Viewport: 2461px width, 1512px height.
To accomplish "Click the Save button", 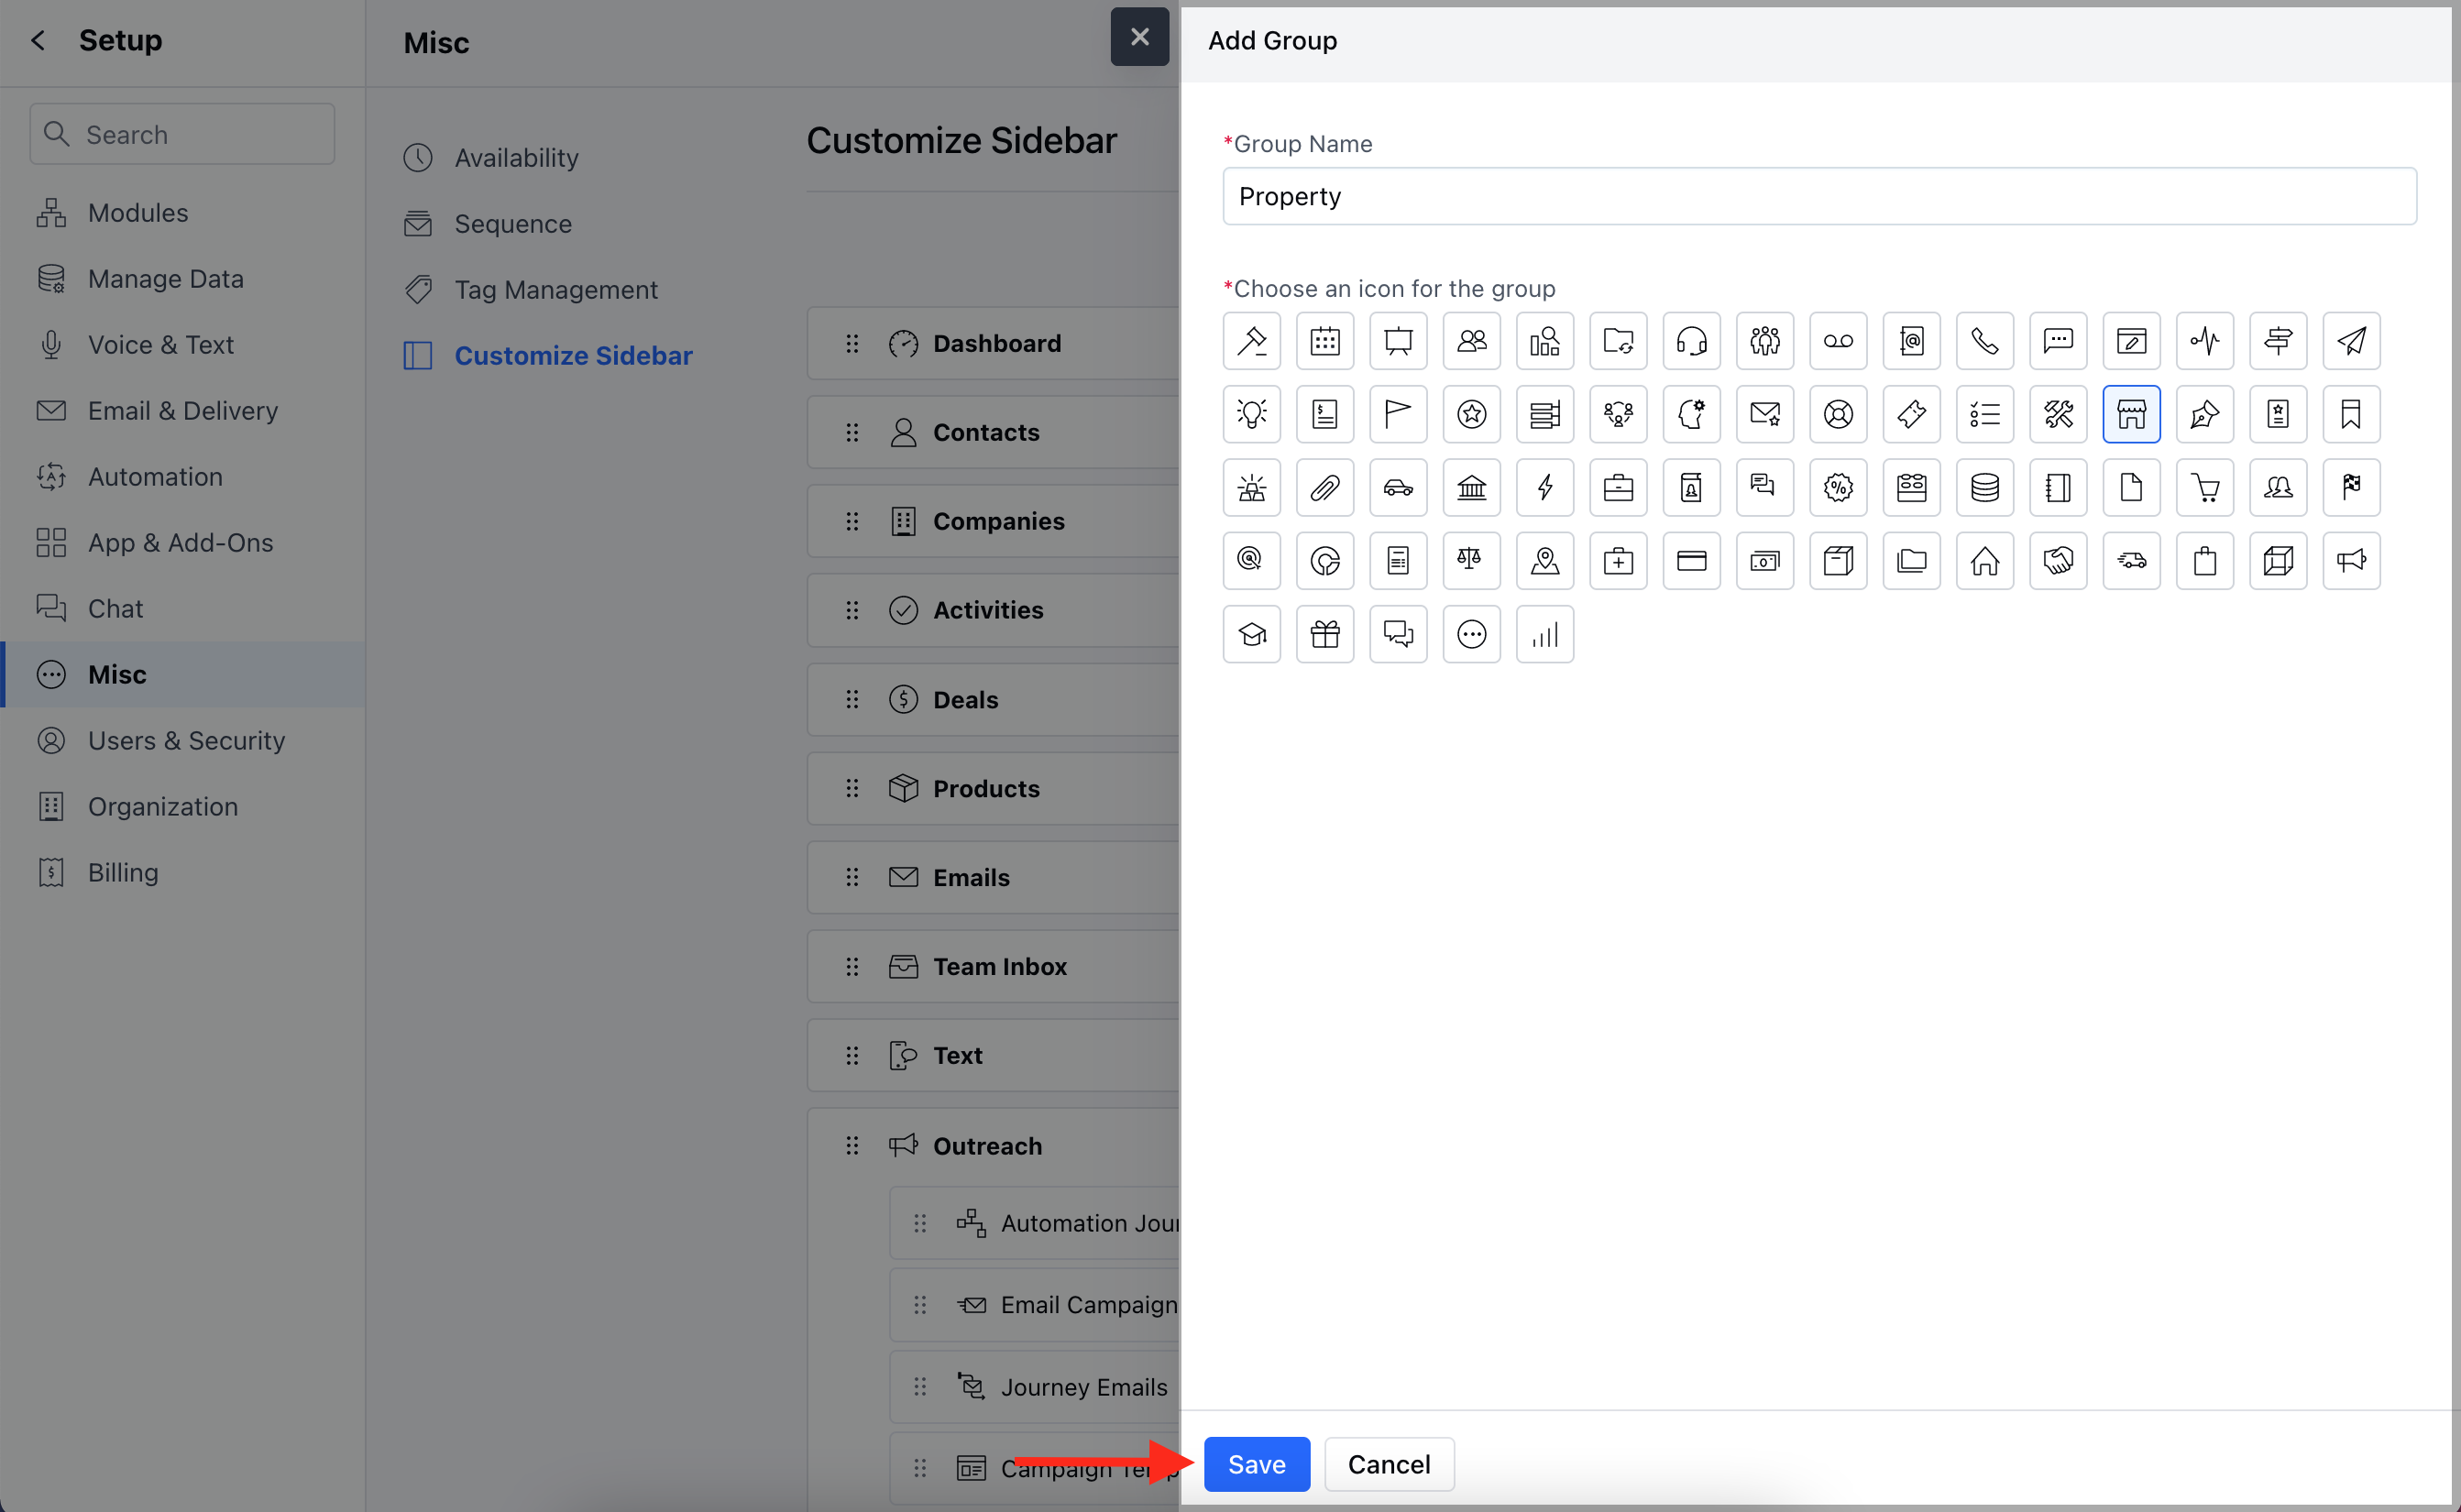I will point(1256,1464).
